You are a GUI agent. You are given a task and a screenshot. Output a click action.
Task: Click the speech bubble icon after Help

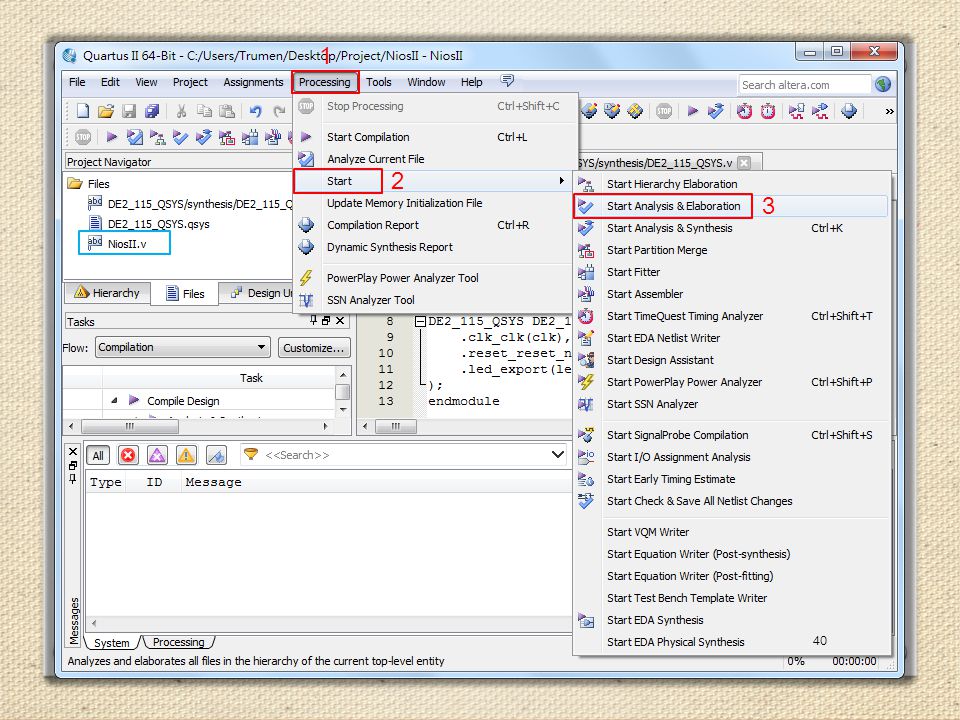click(507, 80)
